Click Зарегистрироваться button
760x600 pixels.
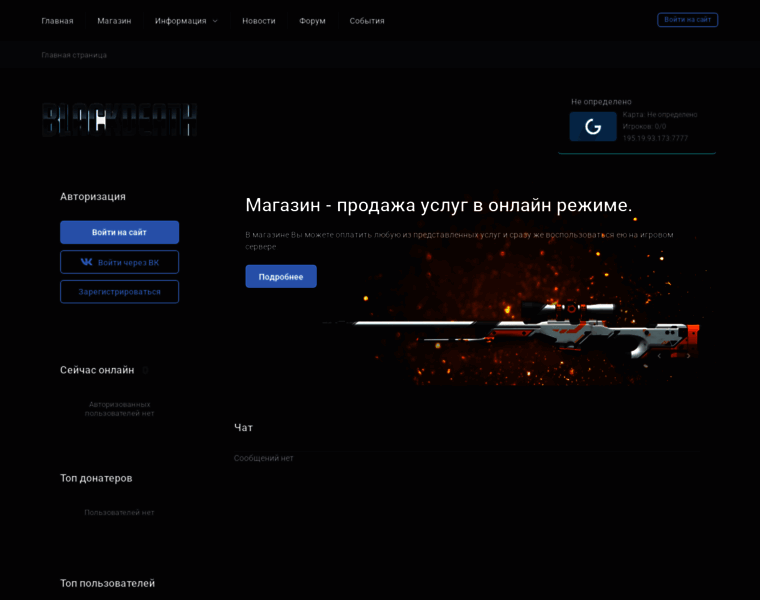point(119,292)
